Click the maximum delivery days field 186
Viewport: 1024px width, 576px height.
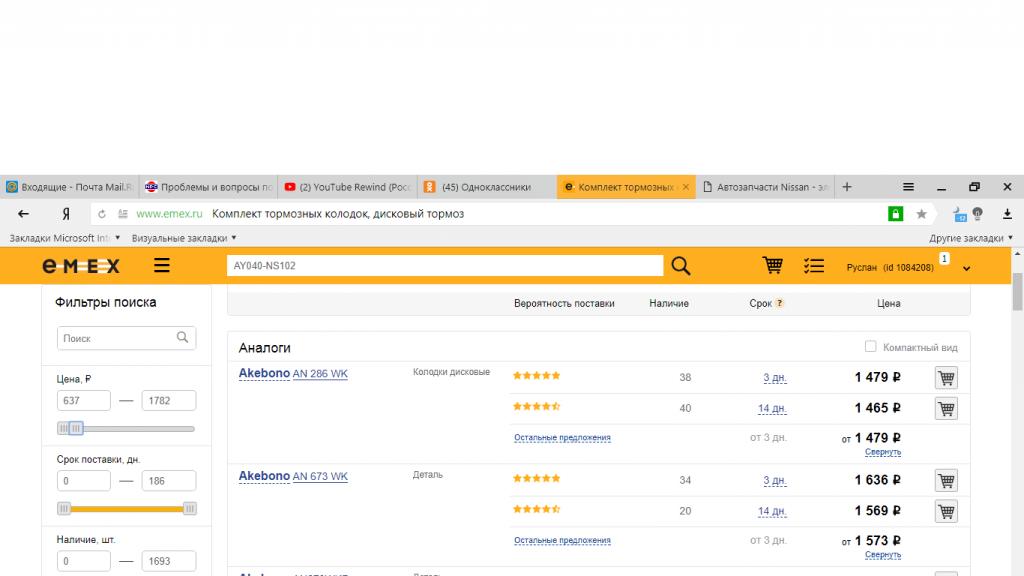tap(168, 481)
